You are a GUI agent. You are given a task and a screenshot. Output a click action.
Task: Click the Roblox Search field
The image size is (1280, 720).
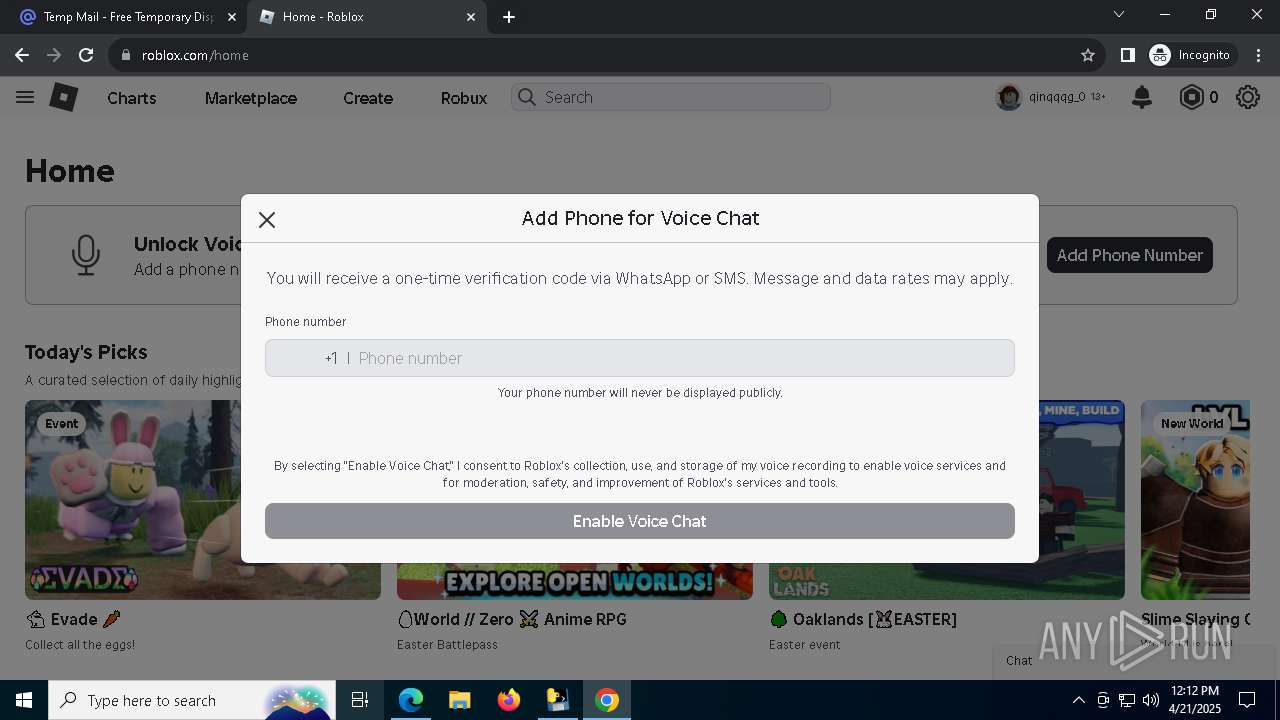[x=671, y=97]
